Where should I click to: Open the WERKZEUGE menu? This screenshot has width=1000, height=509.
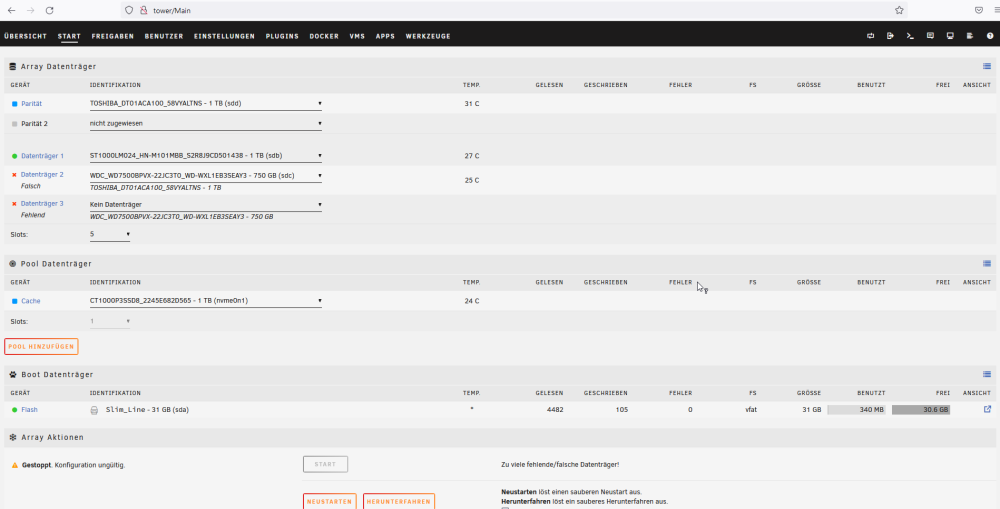[428, 36]
